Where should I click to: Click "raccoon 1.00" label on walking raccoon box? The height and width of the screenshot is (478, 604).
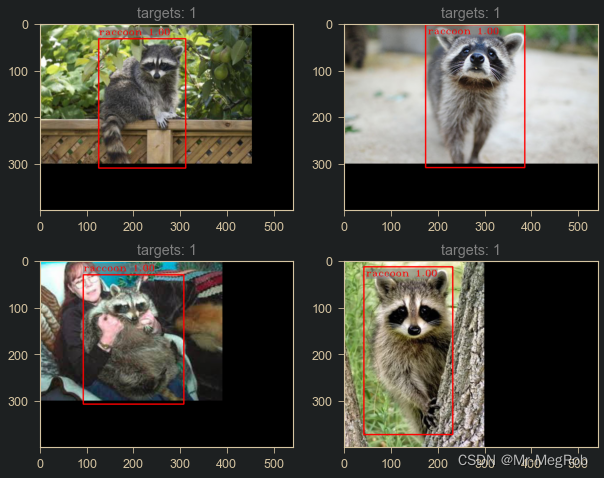pos(463,31)
